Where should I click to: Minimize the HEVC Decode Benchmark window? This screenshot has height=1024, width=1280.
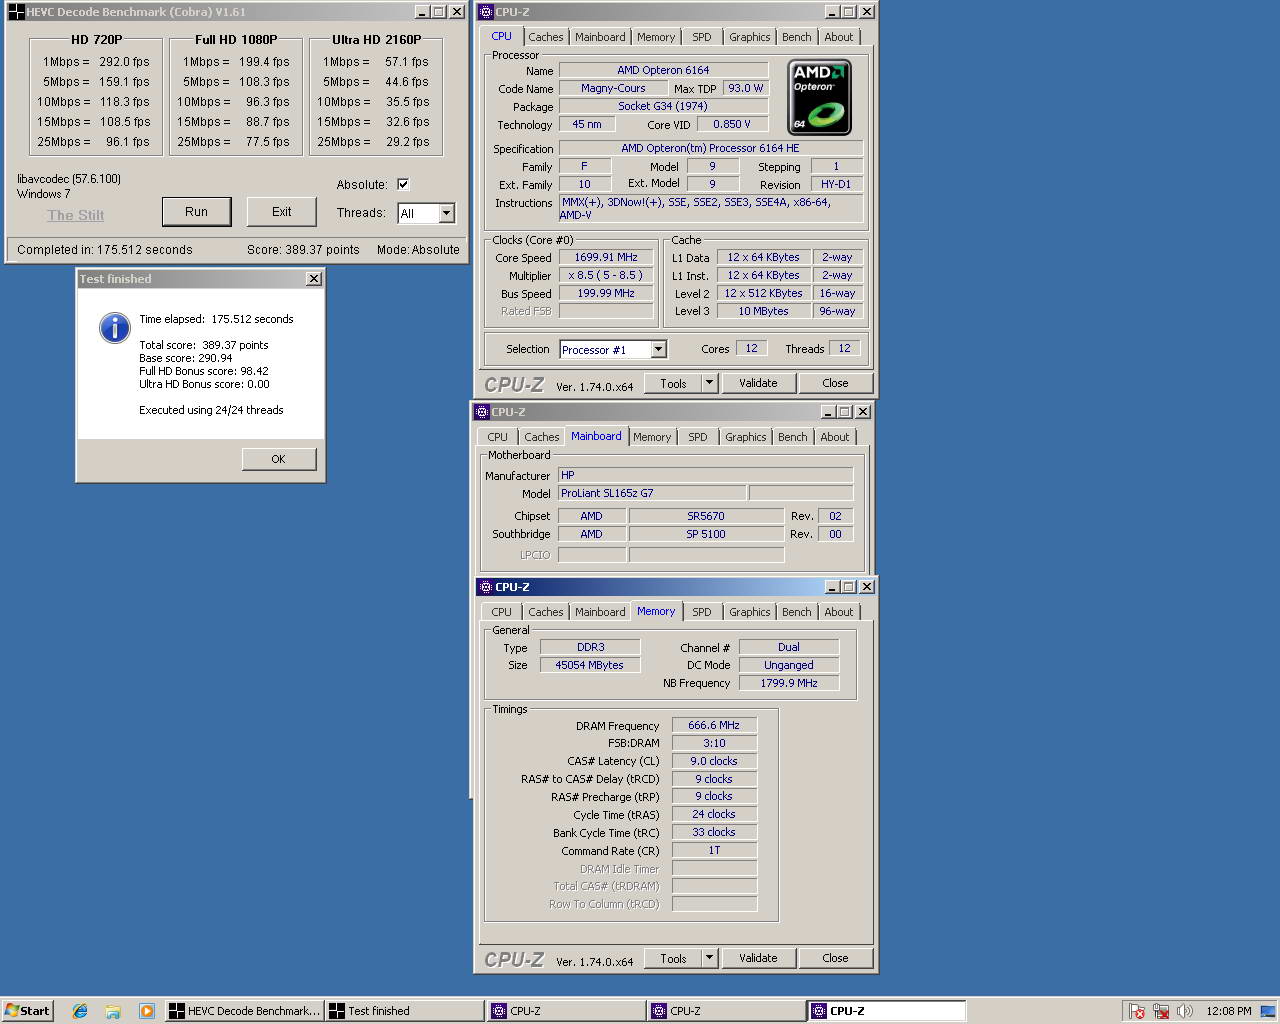click(421, 12)
